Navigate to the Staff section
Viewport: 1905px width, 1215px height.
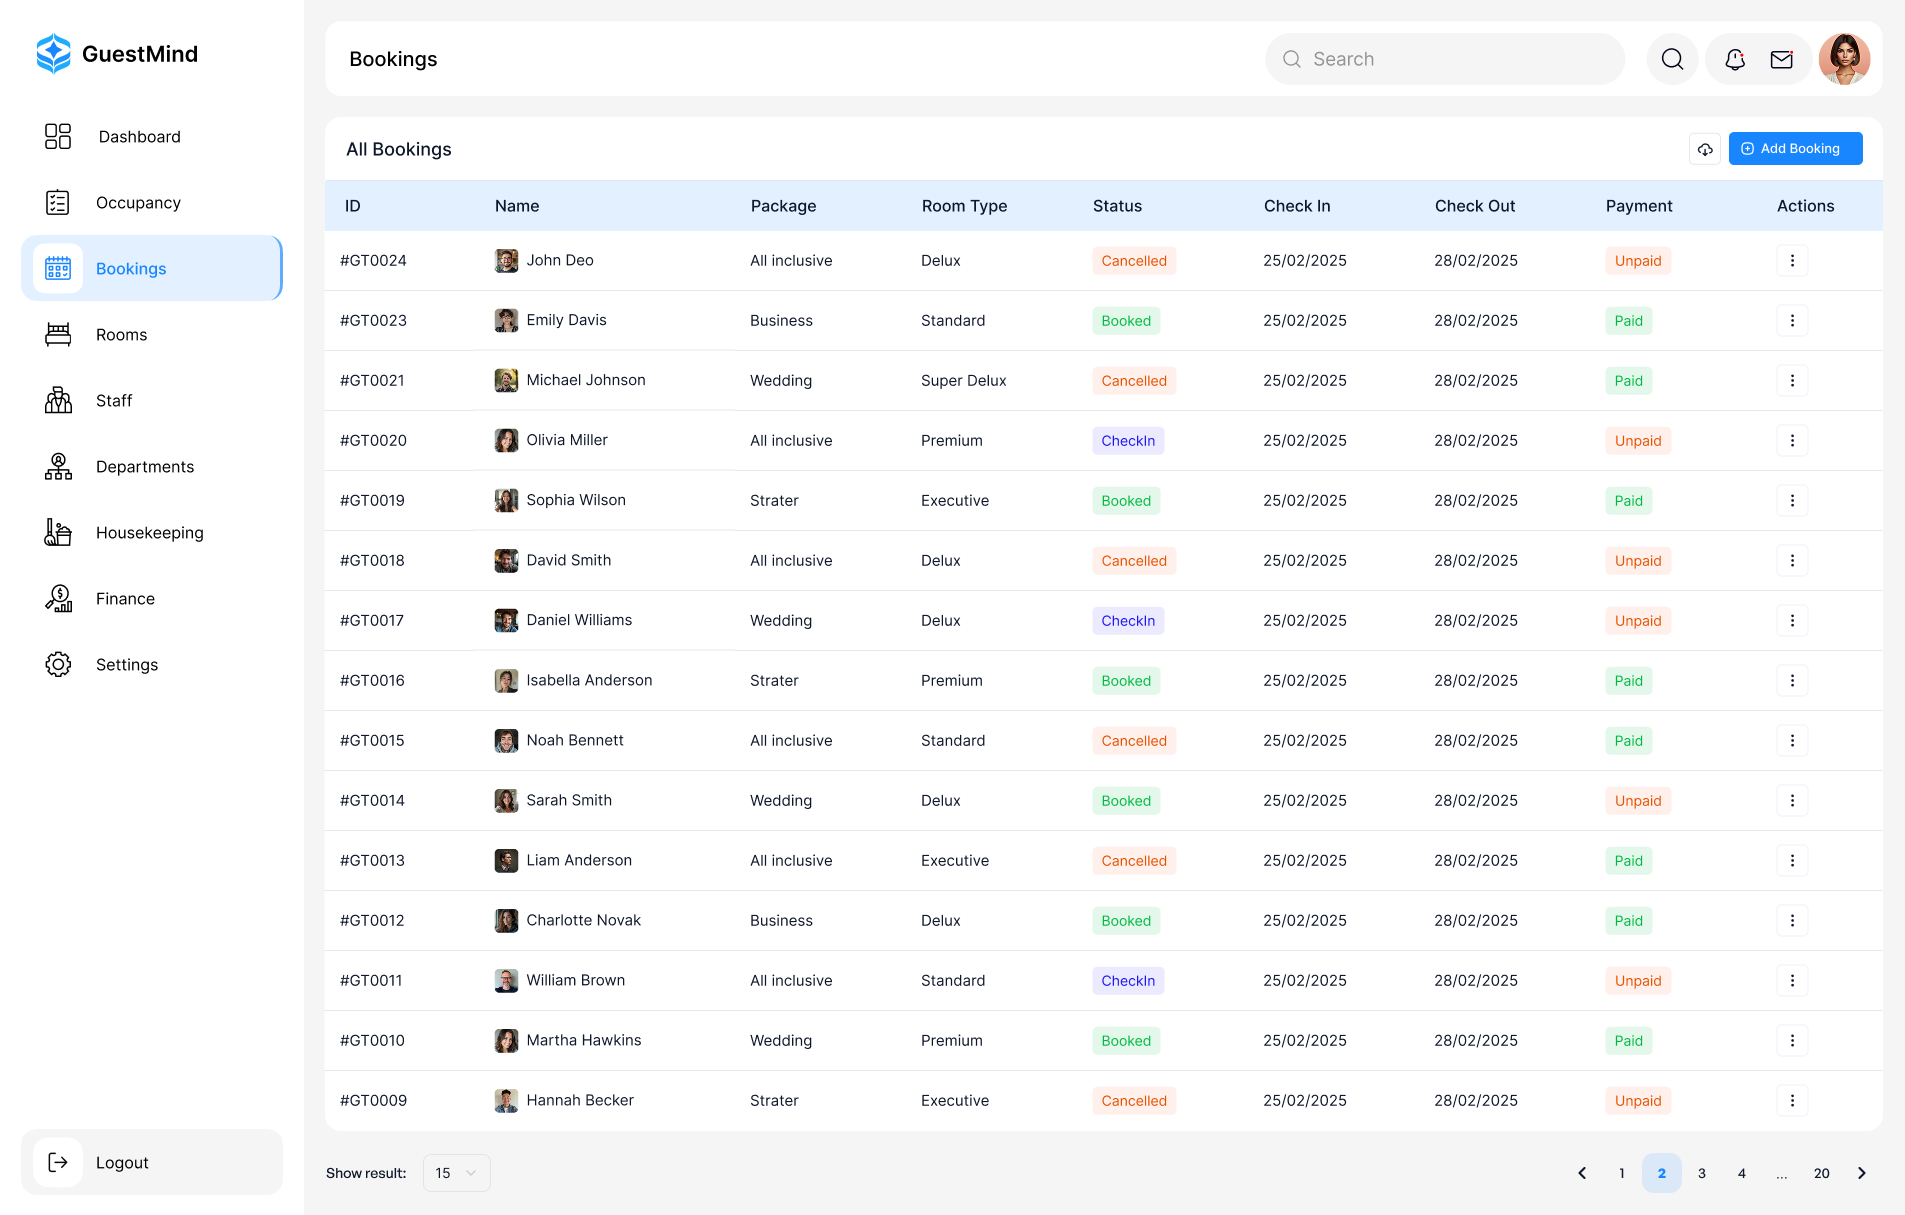pyautogui.click(x=113, y=400)
